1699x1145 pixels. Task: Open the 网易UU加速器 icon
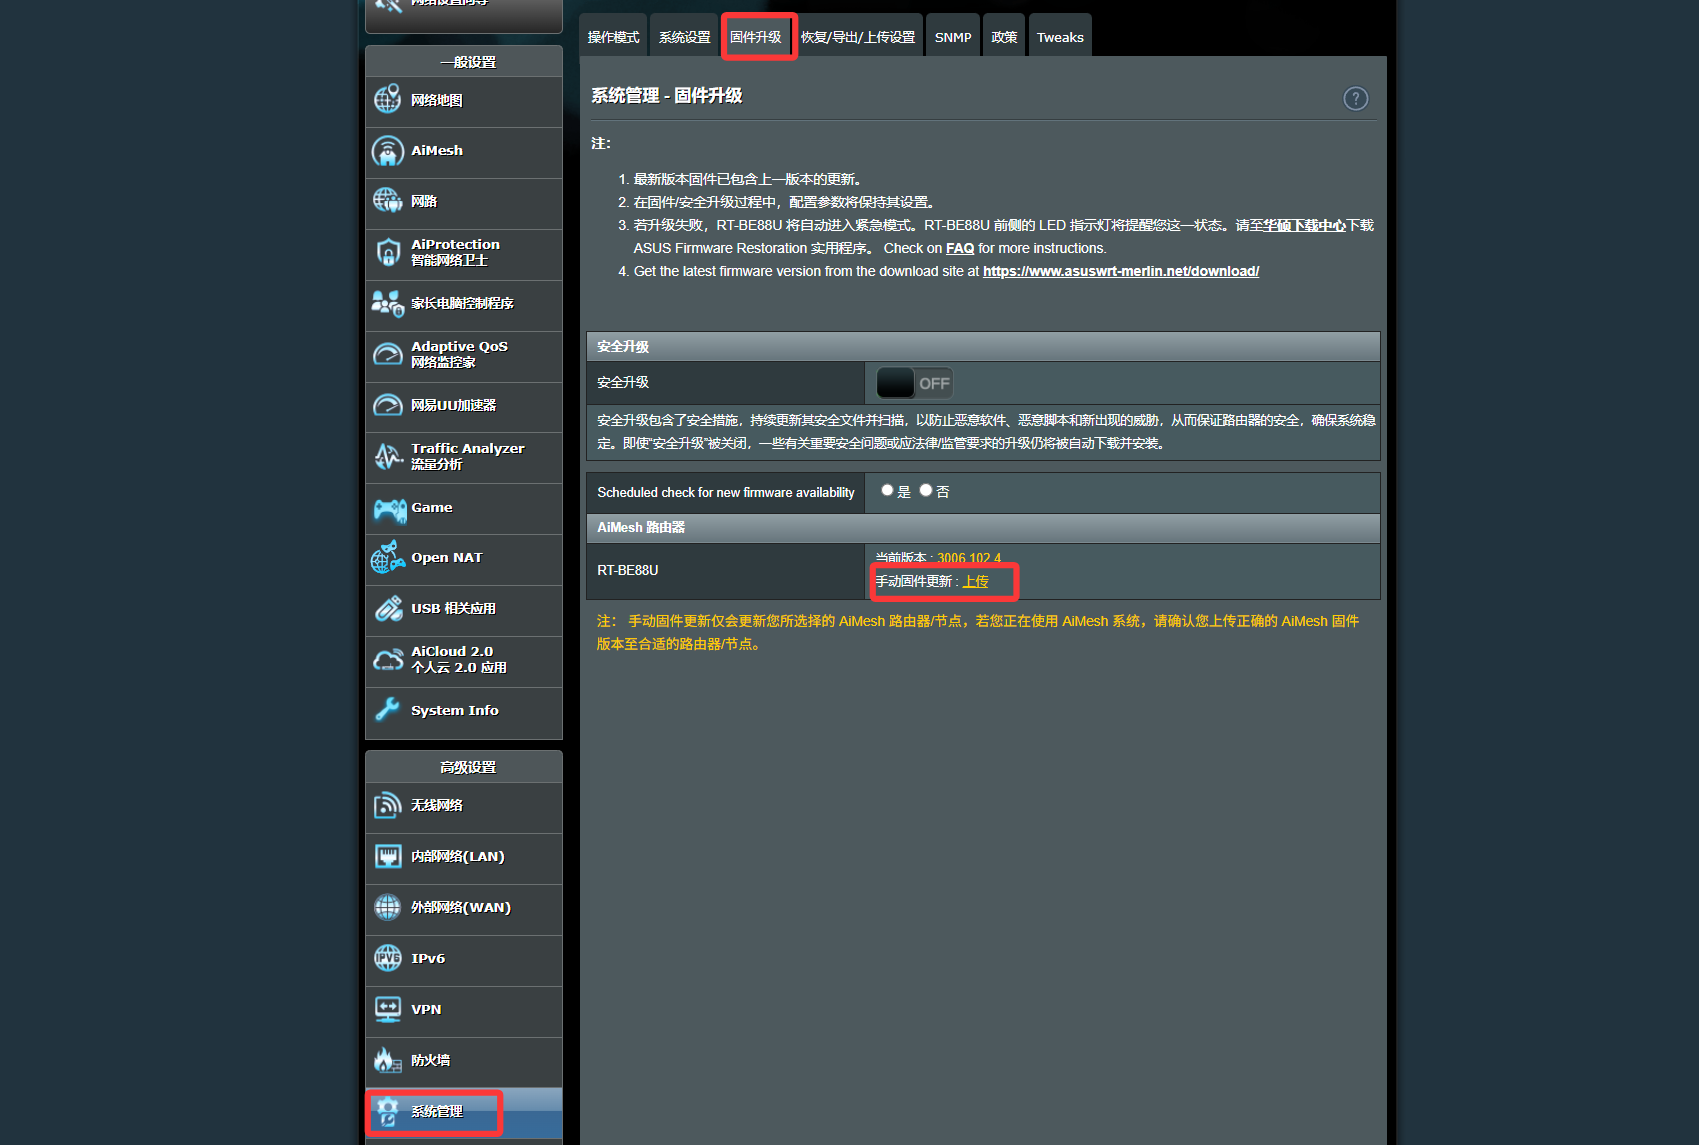pyautogui.click(x=388, y=405)
